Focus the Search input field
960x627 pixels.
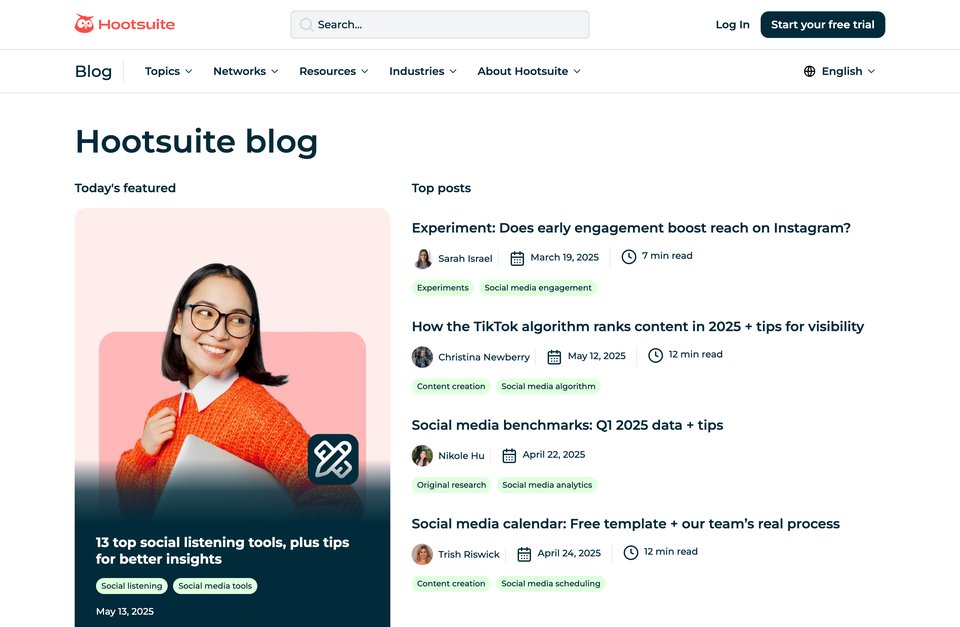440,24
